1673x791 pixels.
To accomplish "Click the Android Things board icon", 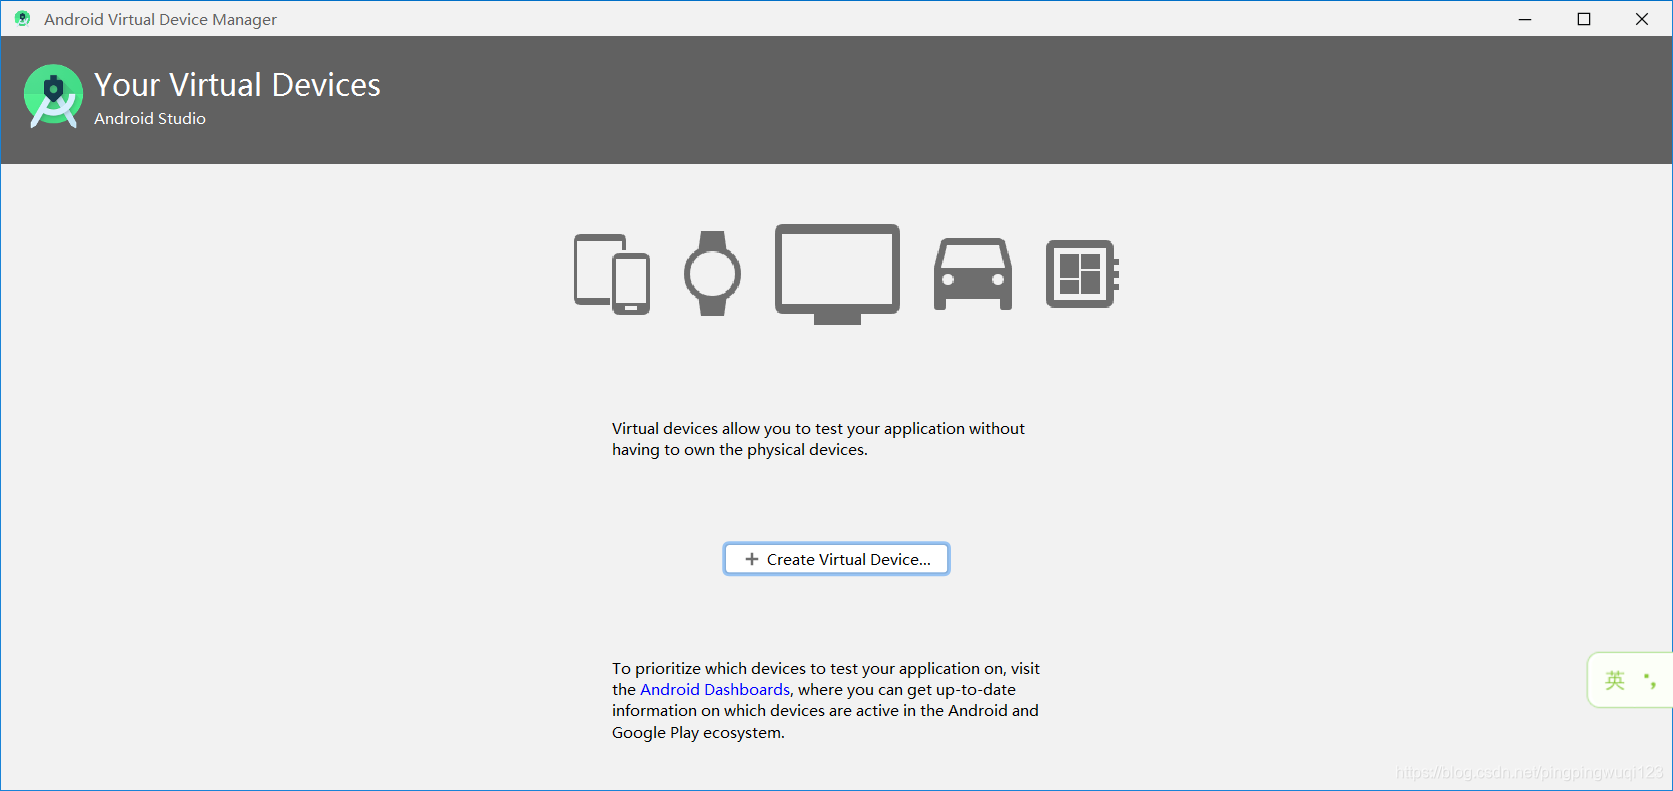I will coord(1082,273).
